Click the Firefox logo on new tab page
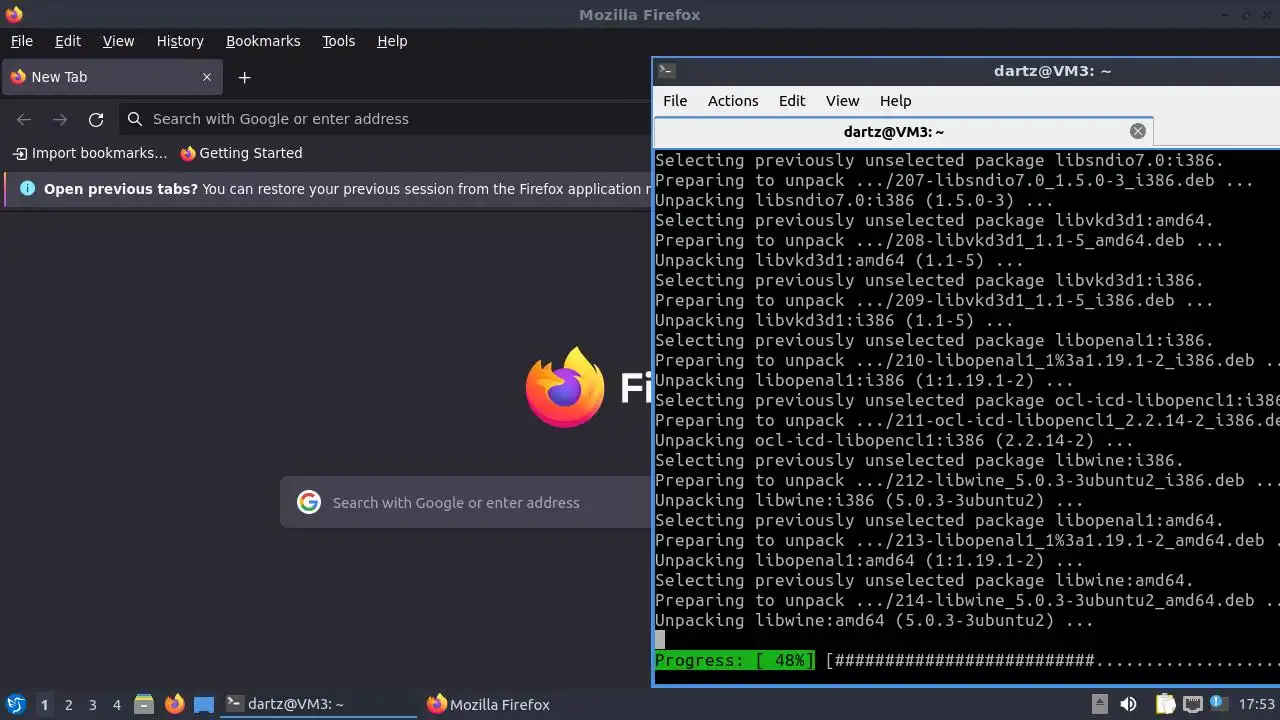Image resolution: width=1280 pixels, height=720 pixels. (565, 387)
